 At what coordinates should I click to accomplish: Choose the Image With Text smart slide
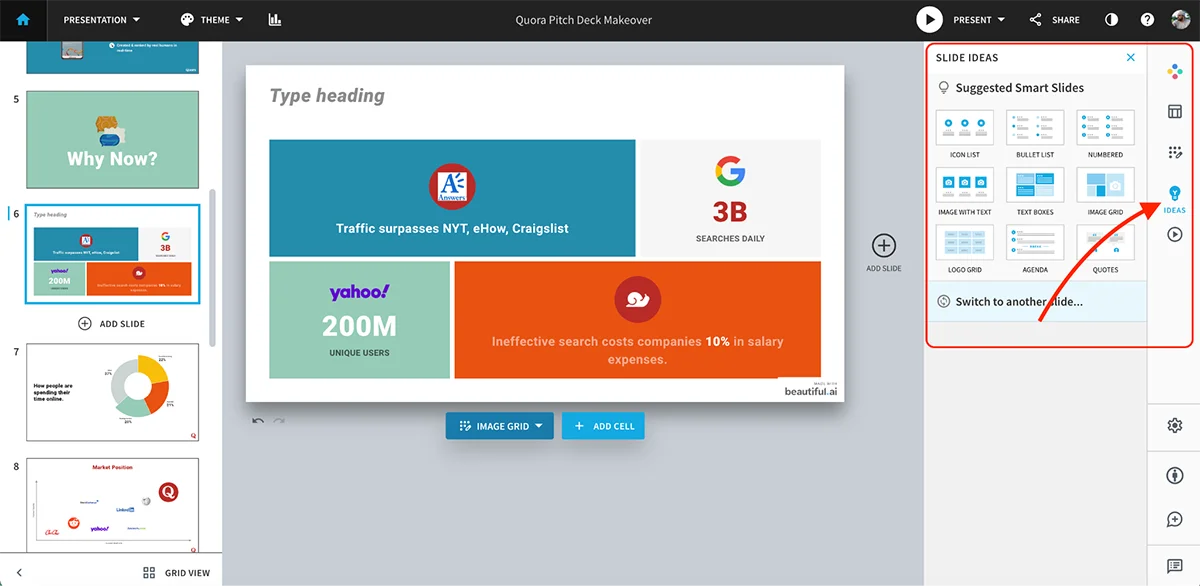pyautogui.click(x=965, y=191)
